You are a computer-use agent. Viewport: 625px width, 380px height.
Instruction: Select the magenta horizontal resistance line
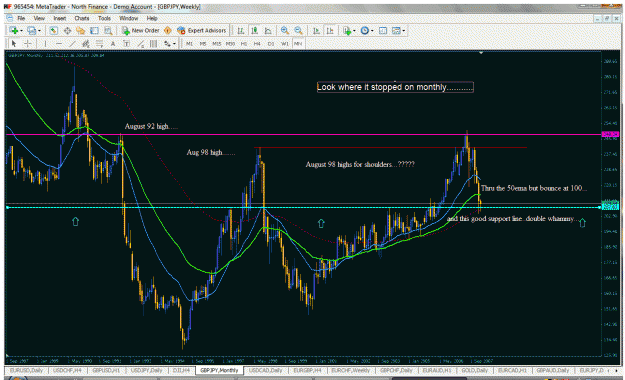coord(303,135)
